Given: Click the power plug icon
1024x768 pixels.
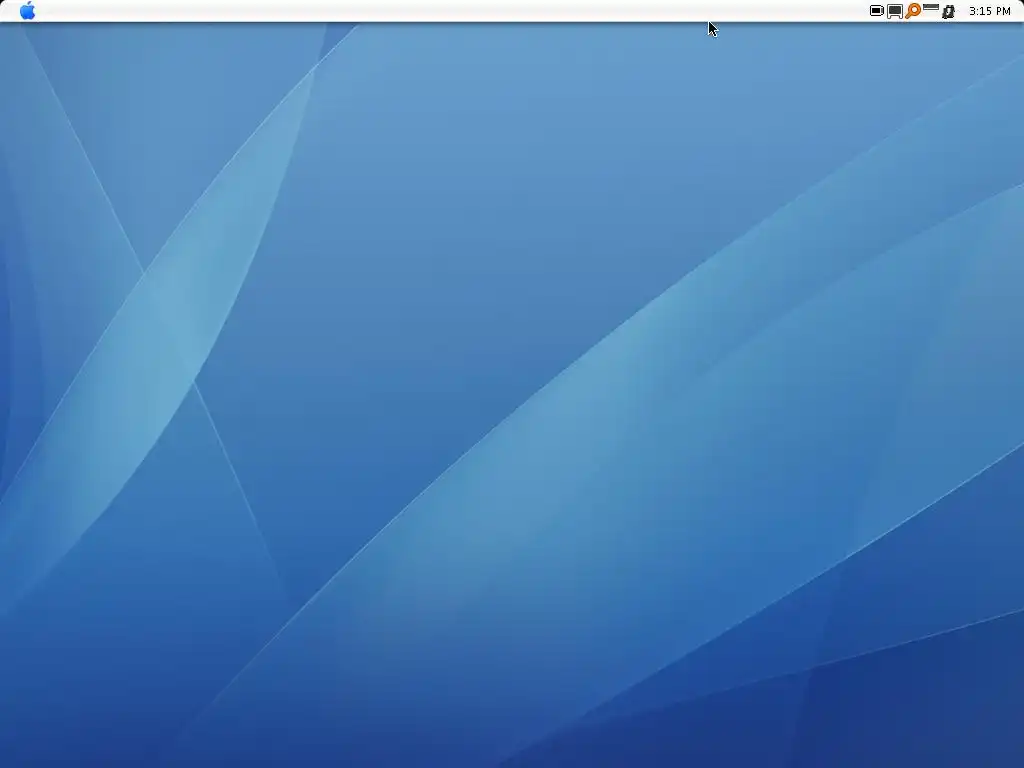Looking at the screenshot, I should coord(949,11).
